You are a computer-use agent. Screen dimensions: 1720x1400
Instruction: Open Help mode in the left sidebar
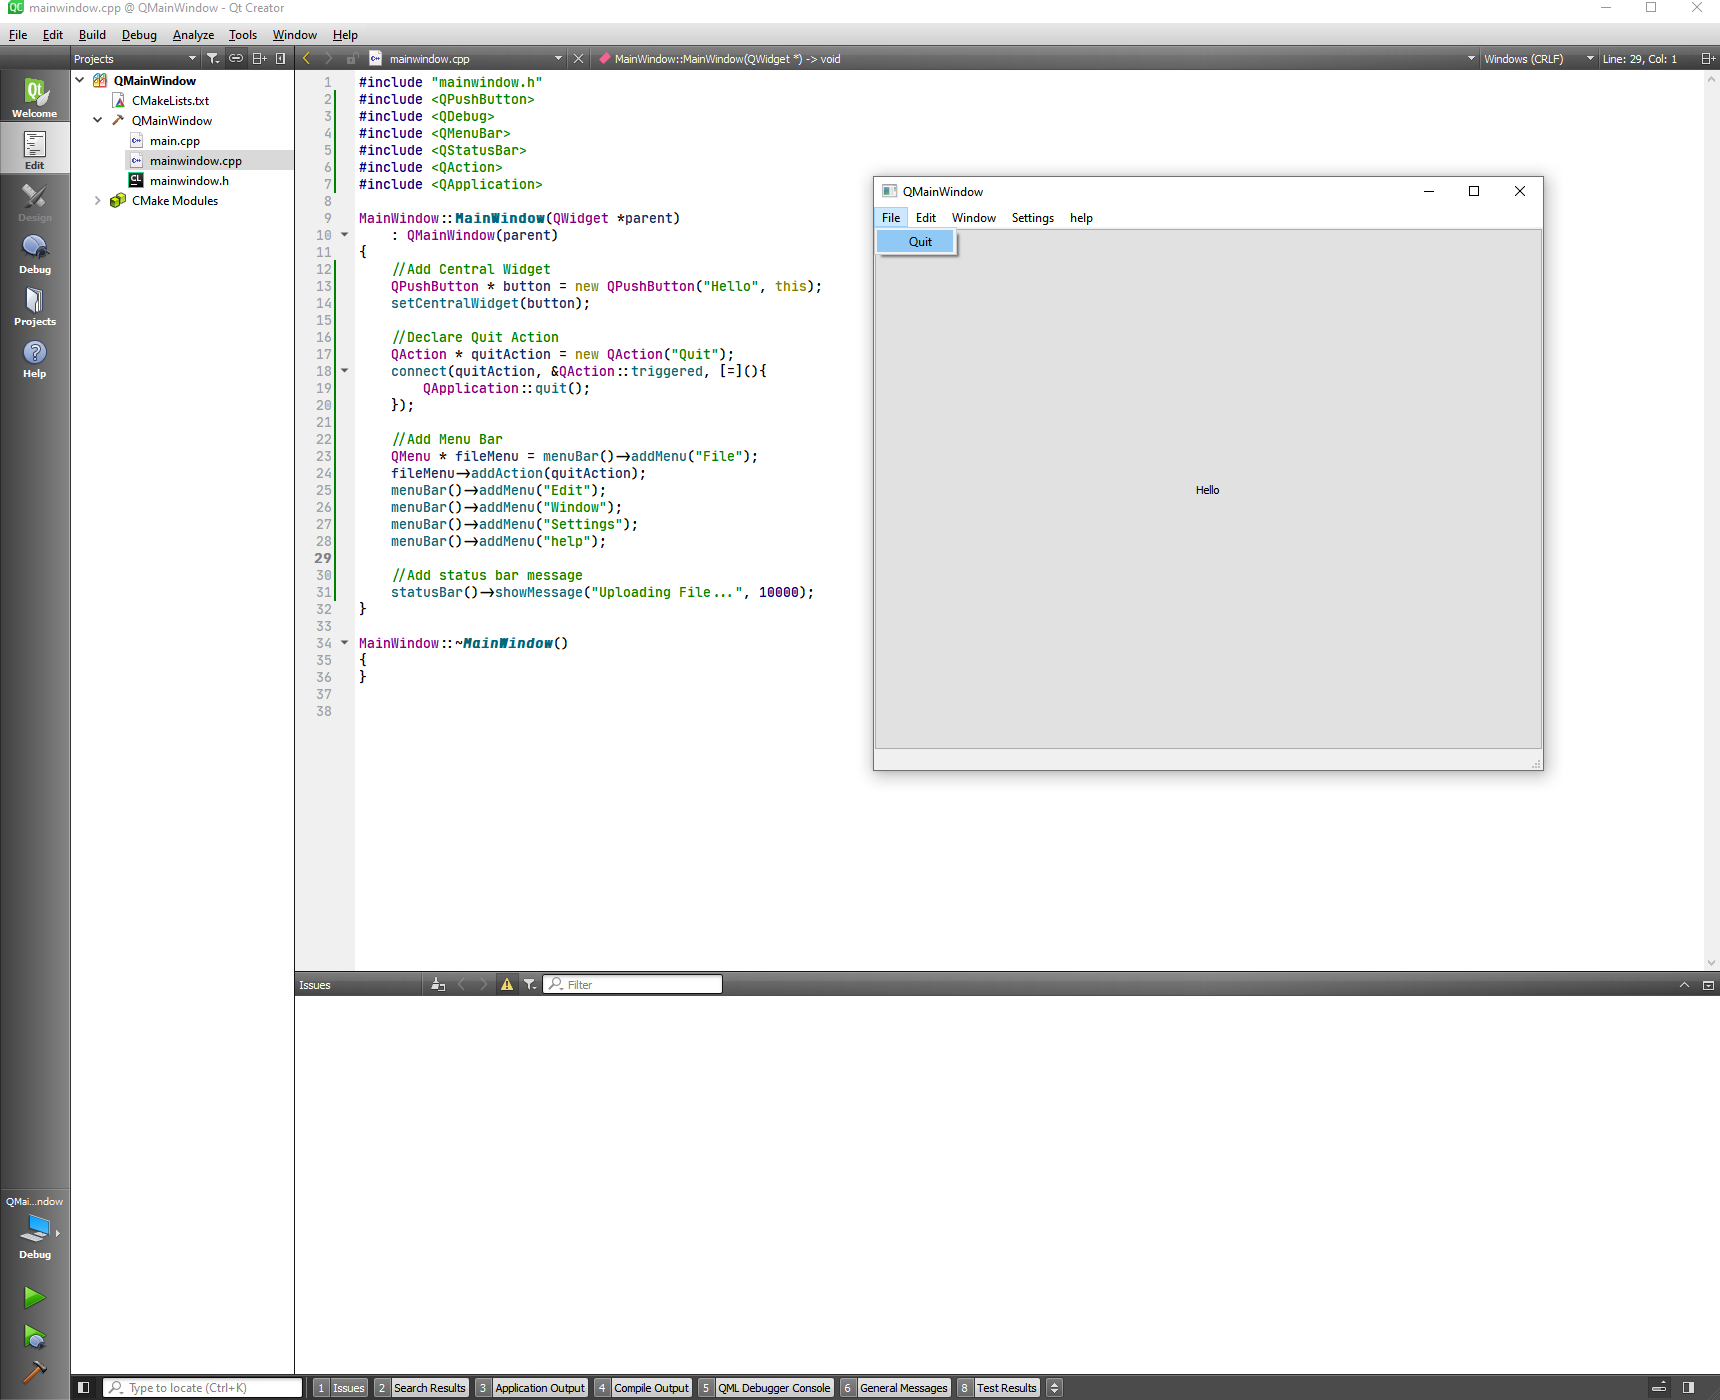point(35,358)
